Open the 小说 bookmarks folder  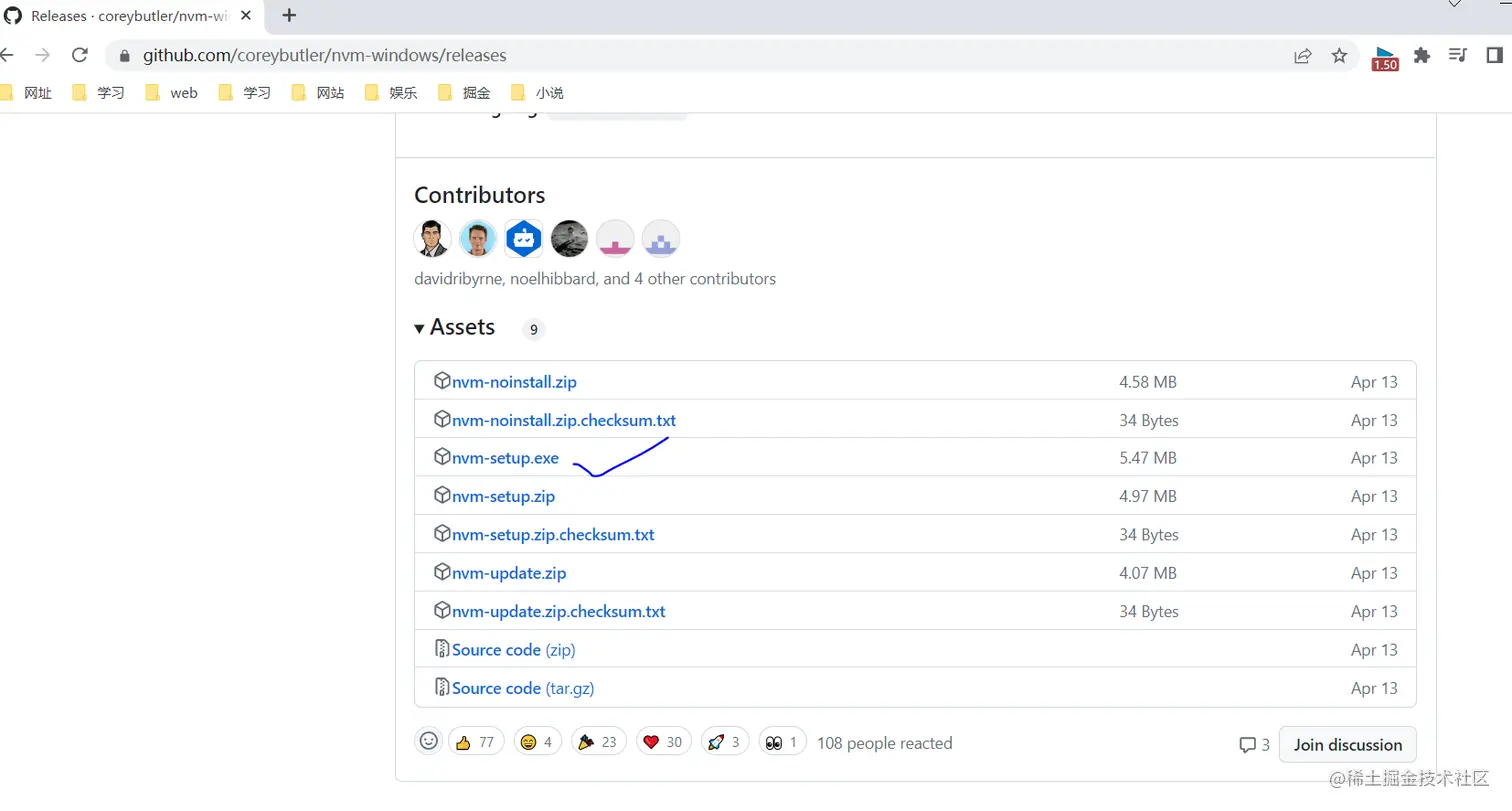pos(537,93)
